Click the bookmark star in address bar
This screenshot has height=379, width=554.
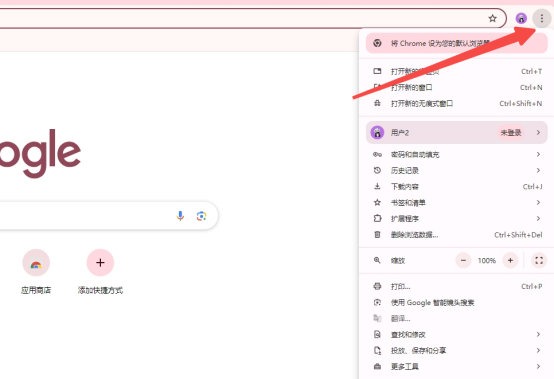pyautogui.click(x=492, y=18)
